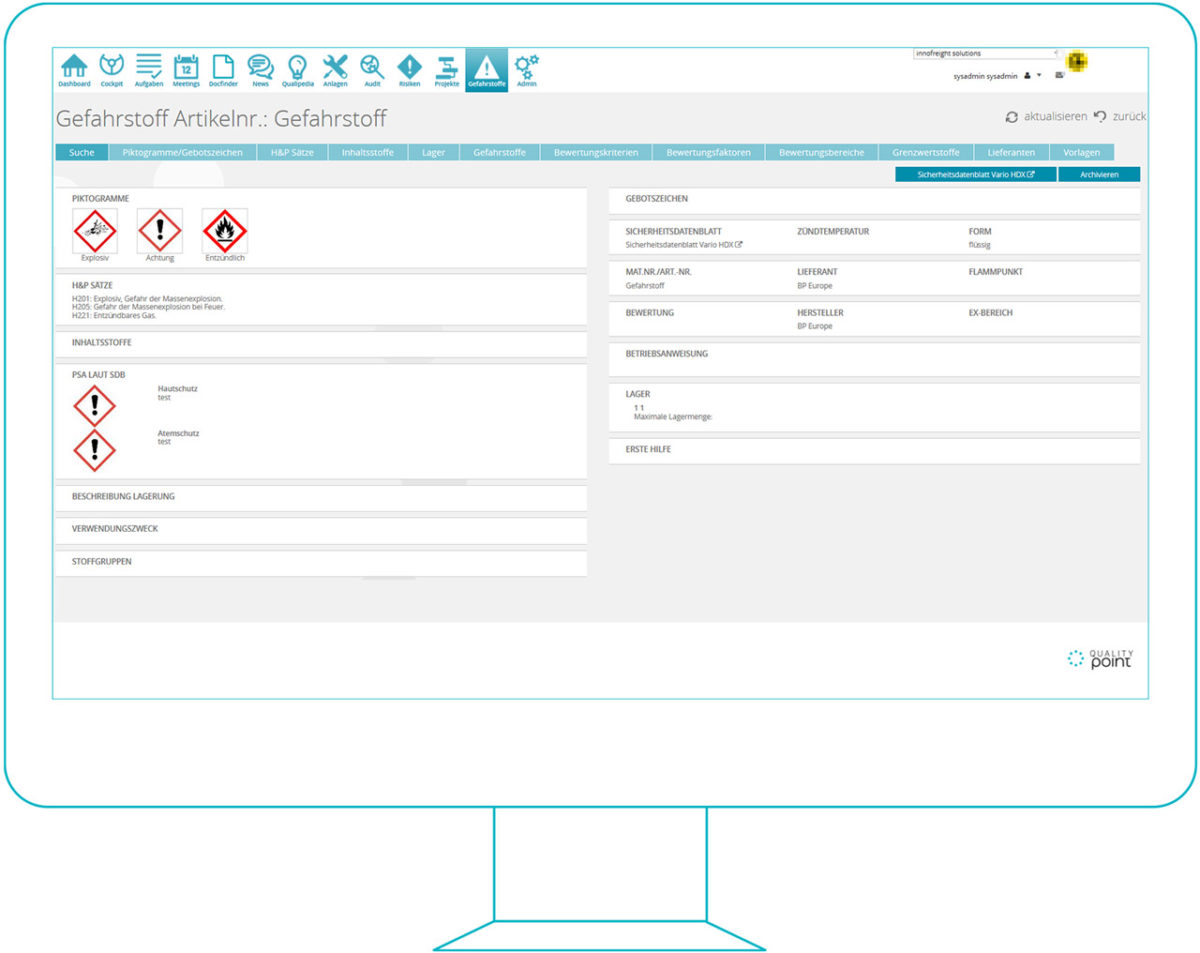This screenshot has height=953, width=1200.
Task: Launch the Docfinder module
Action: [222, 68]
